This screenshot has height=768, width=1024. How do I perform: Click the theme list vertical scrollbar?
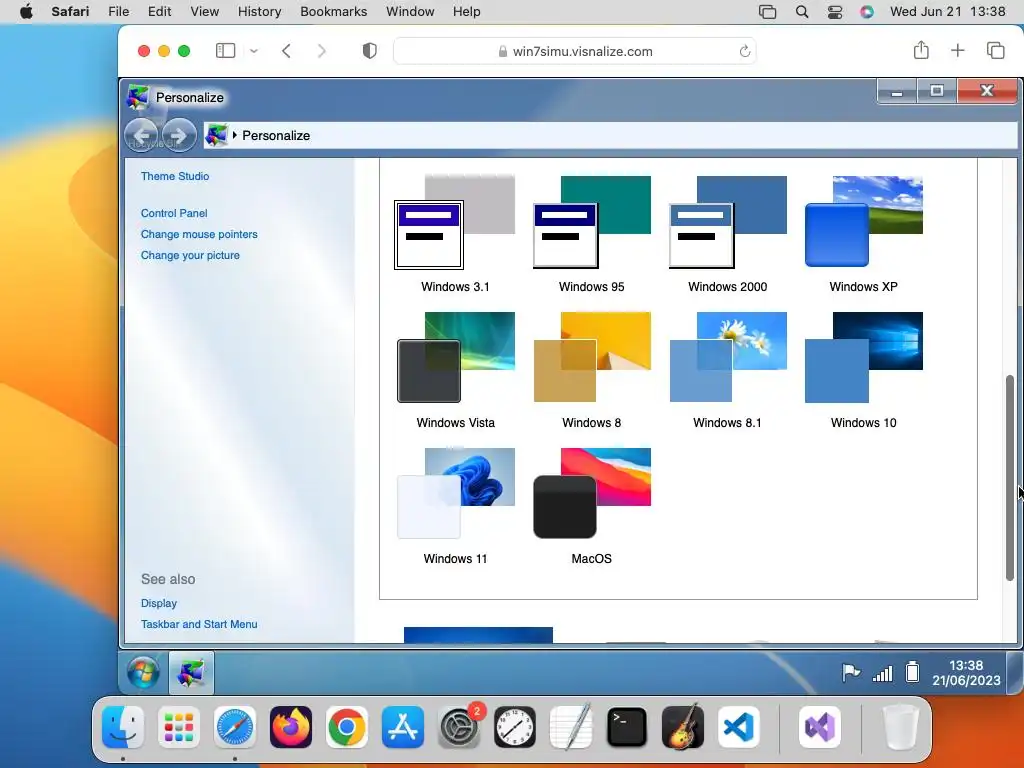tap(1010, 477)
